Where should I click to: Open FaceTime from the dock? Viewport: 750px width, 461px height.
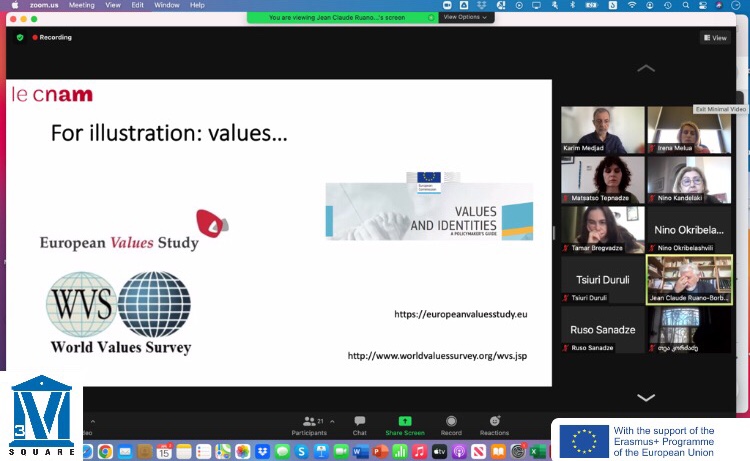(x=341, y=451)
